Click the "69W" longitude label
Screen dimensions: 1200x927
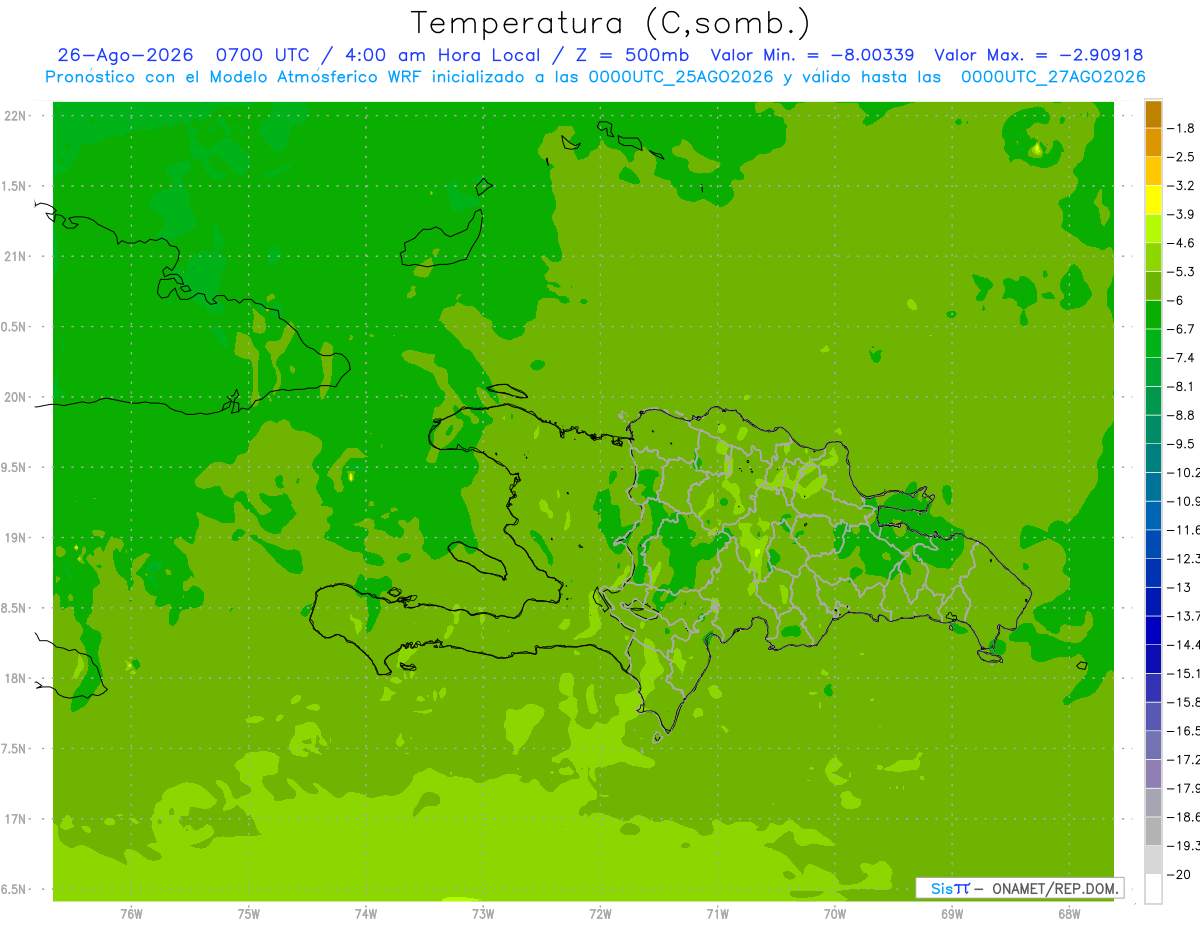952,914
